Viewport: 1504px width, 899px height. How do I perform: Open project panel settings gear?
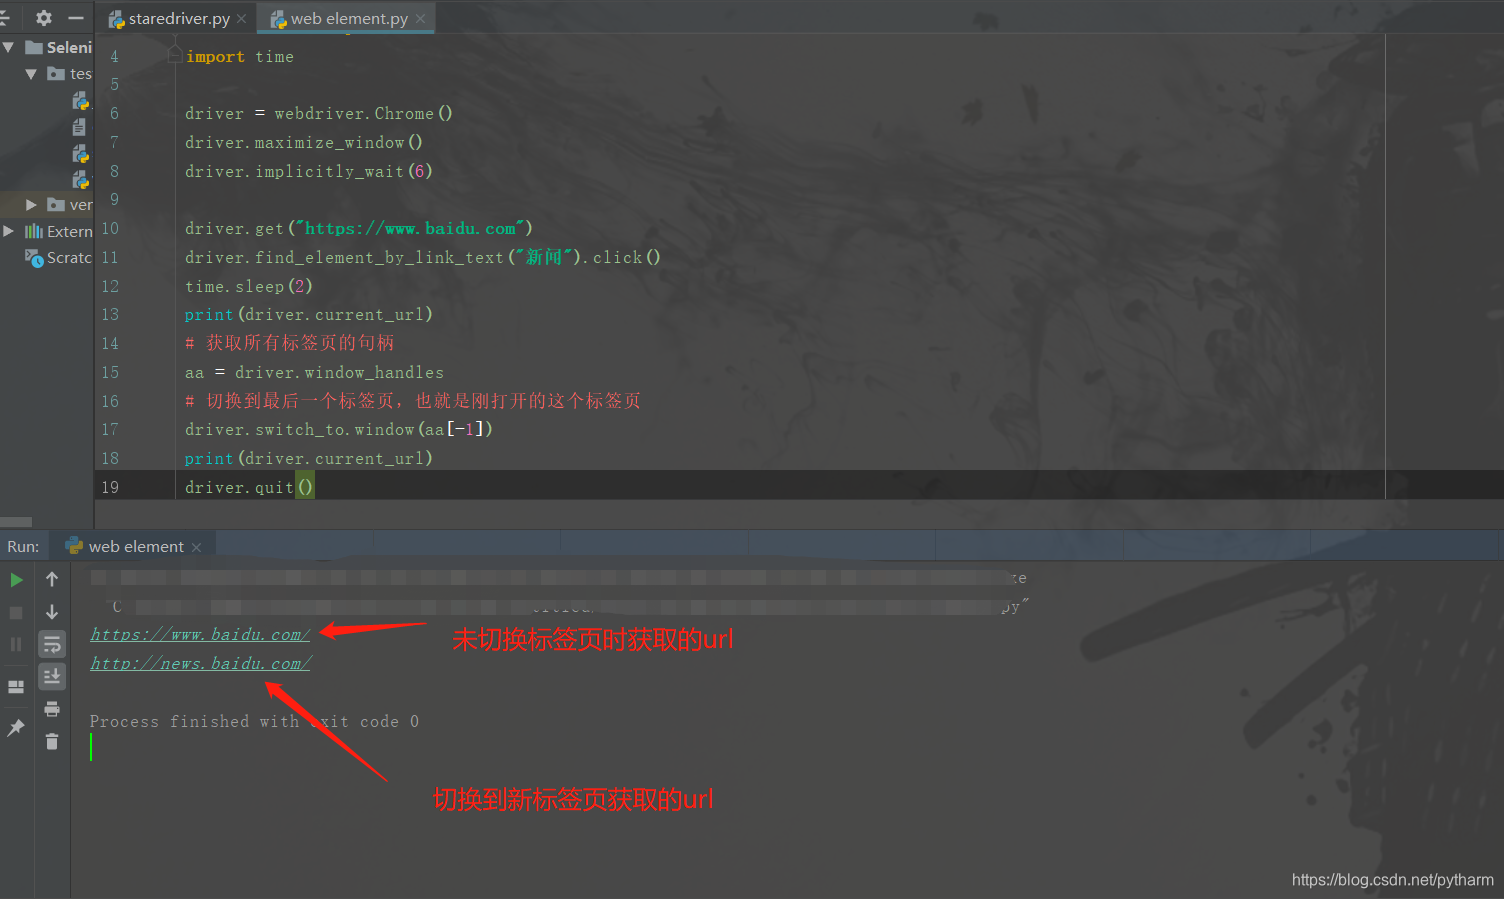[x=43, y=17]
